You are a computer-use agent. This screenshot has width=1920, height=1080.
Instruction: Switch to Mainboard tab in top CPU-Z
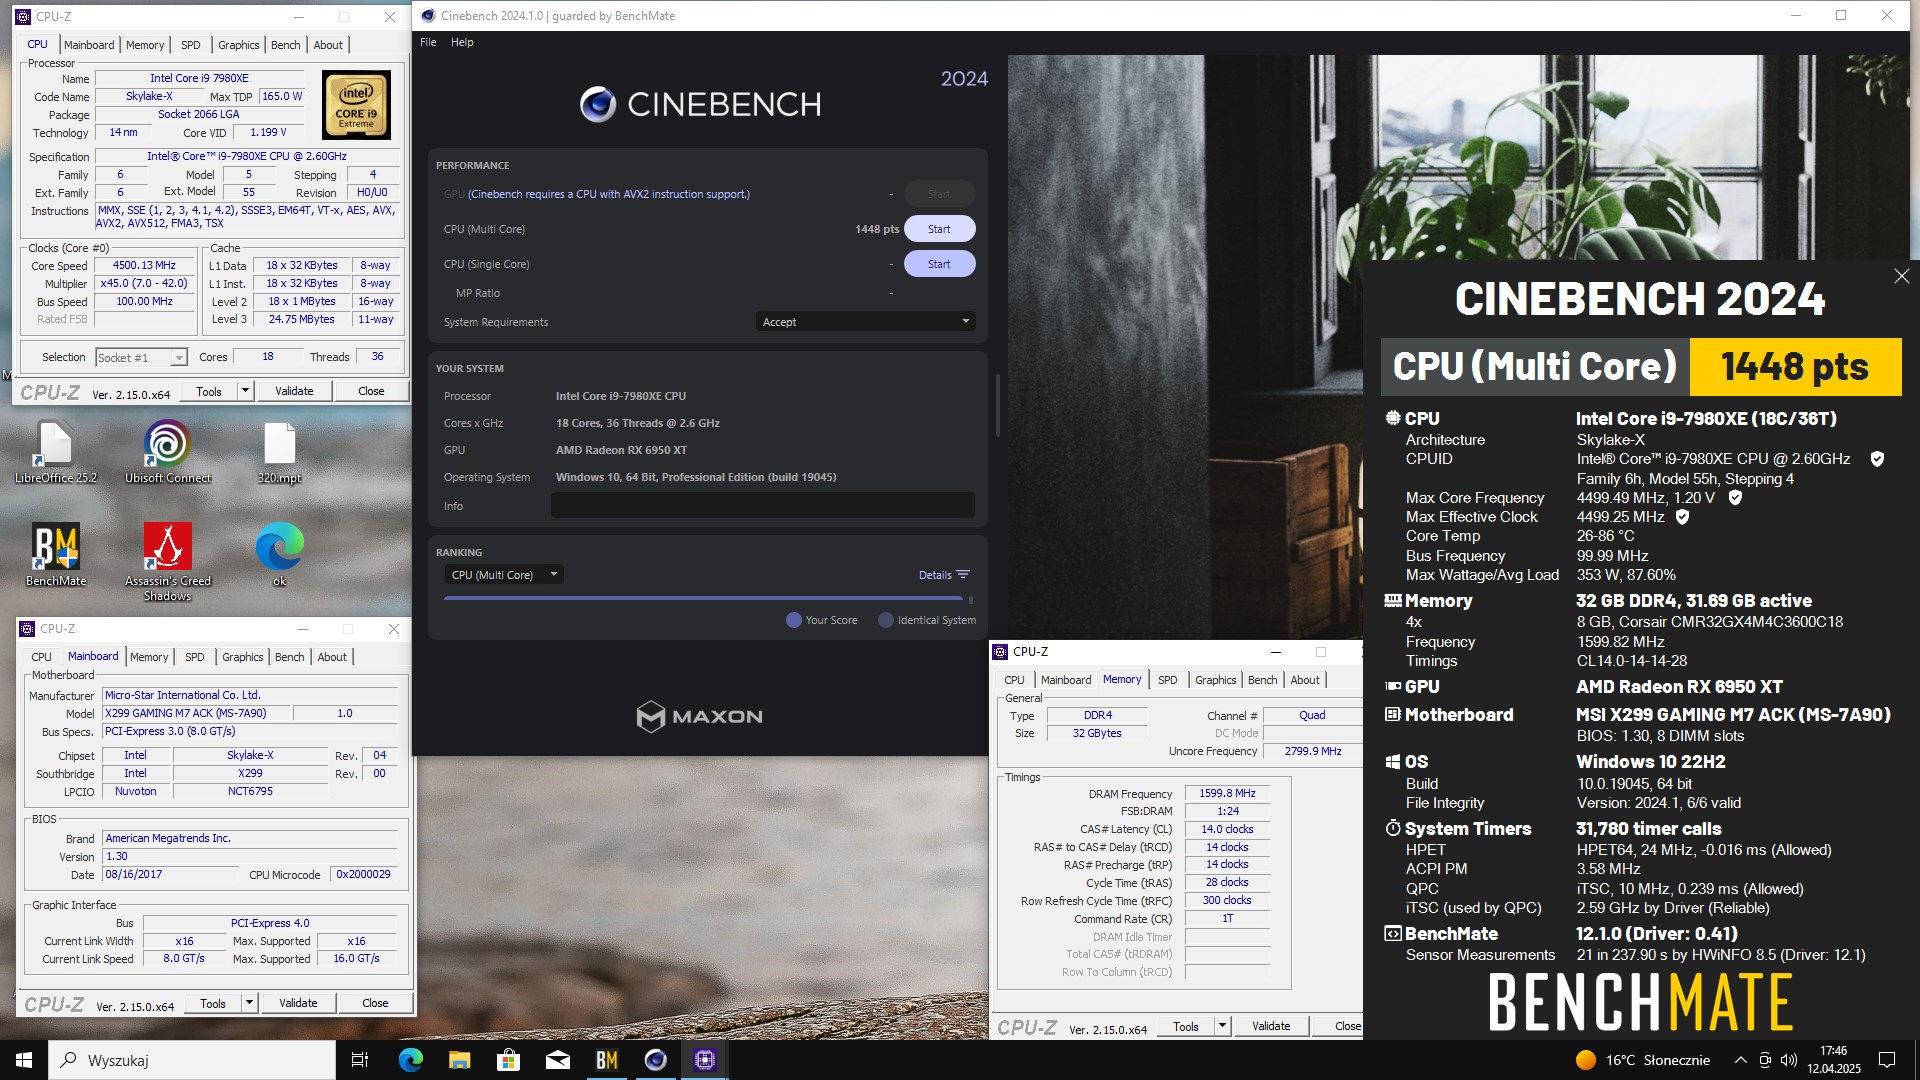pyautogui.click(x=89, y=45)
